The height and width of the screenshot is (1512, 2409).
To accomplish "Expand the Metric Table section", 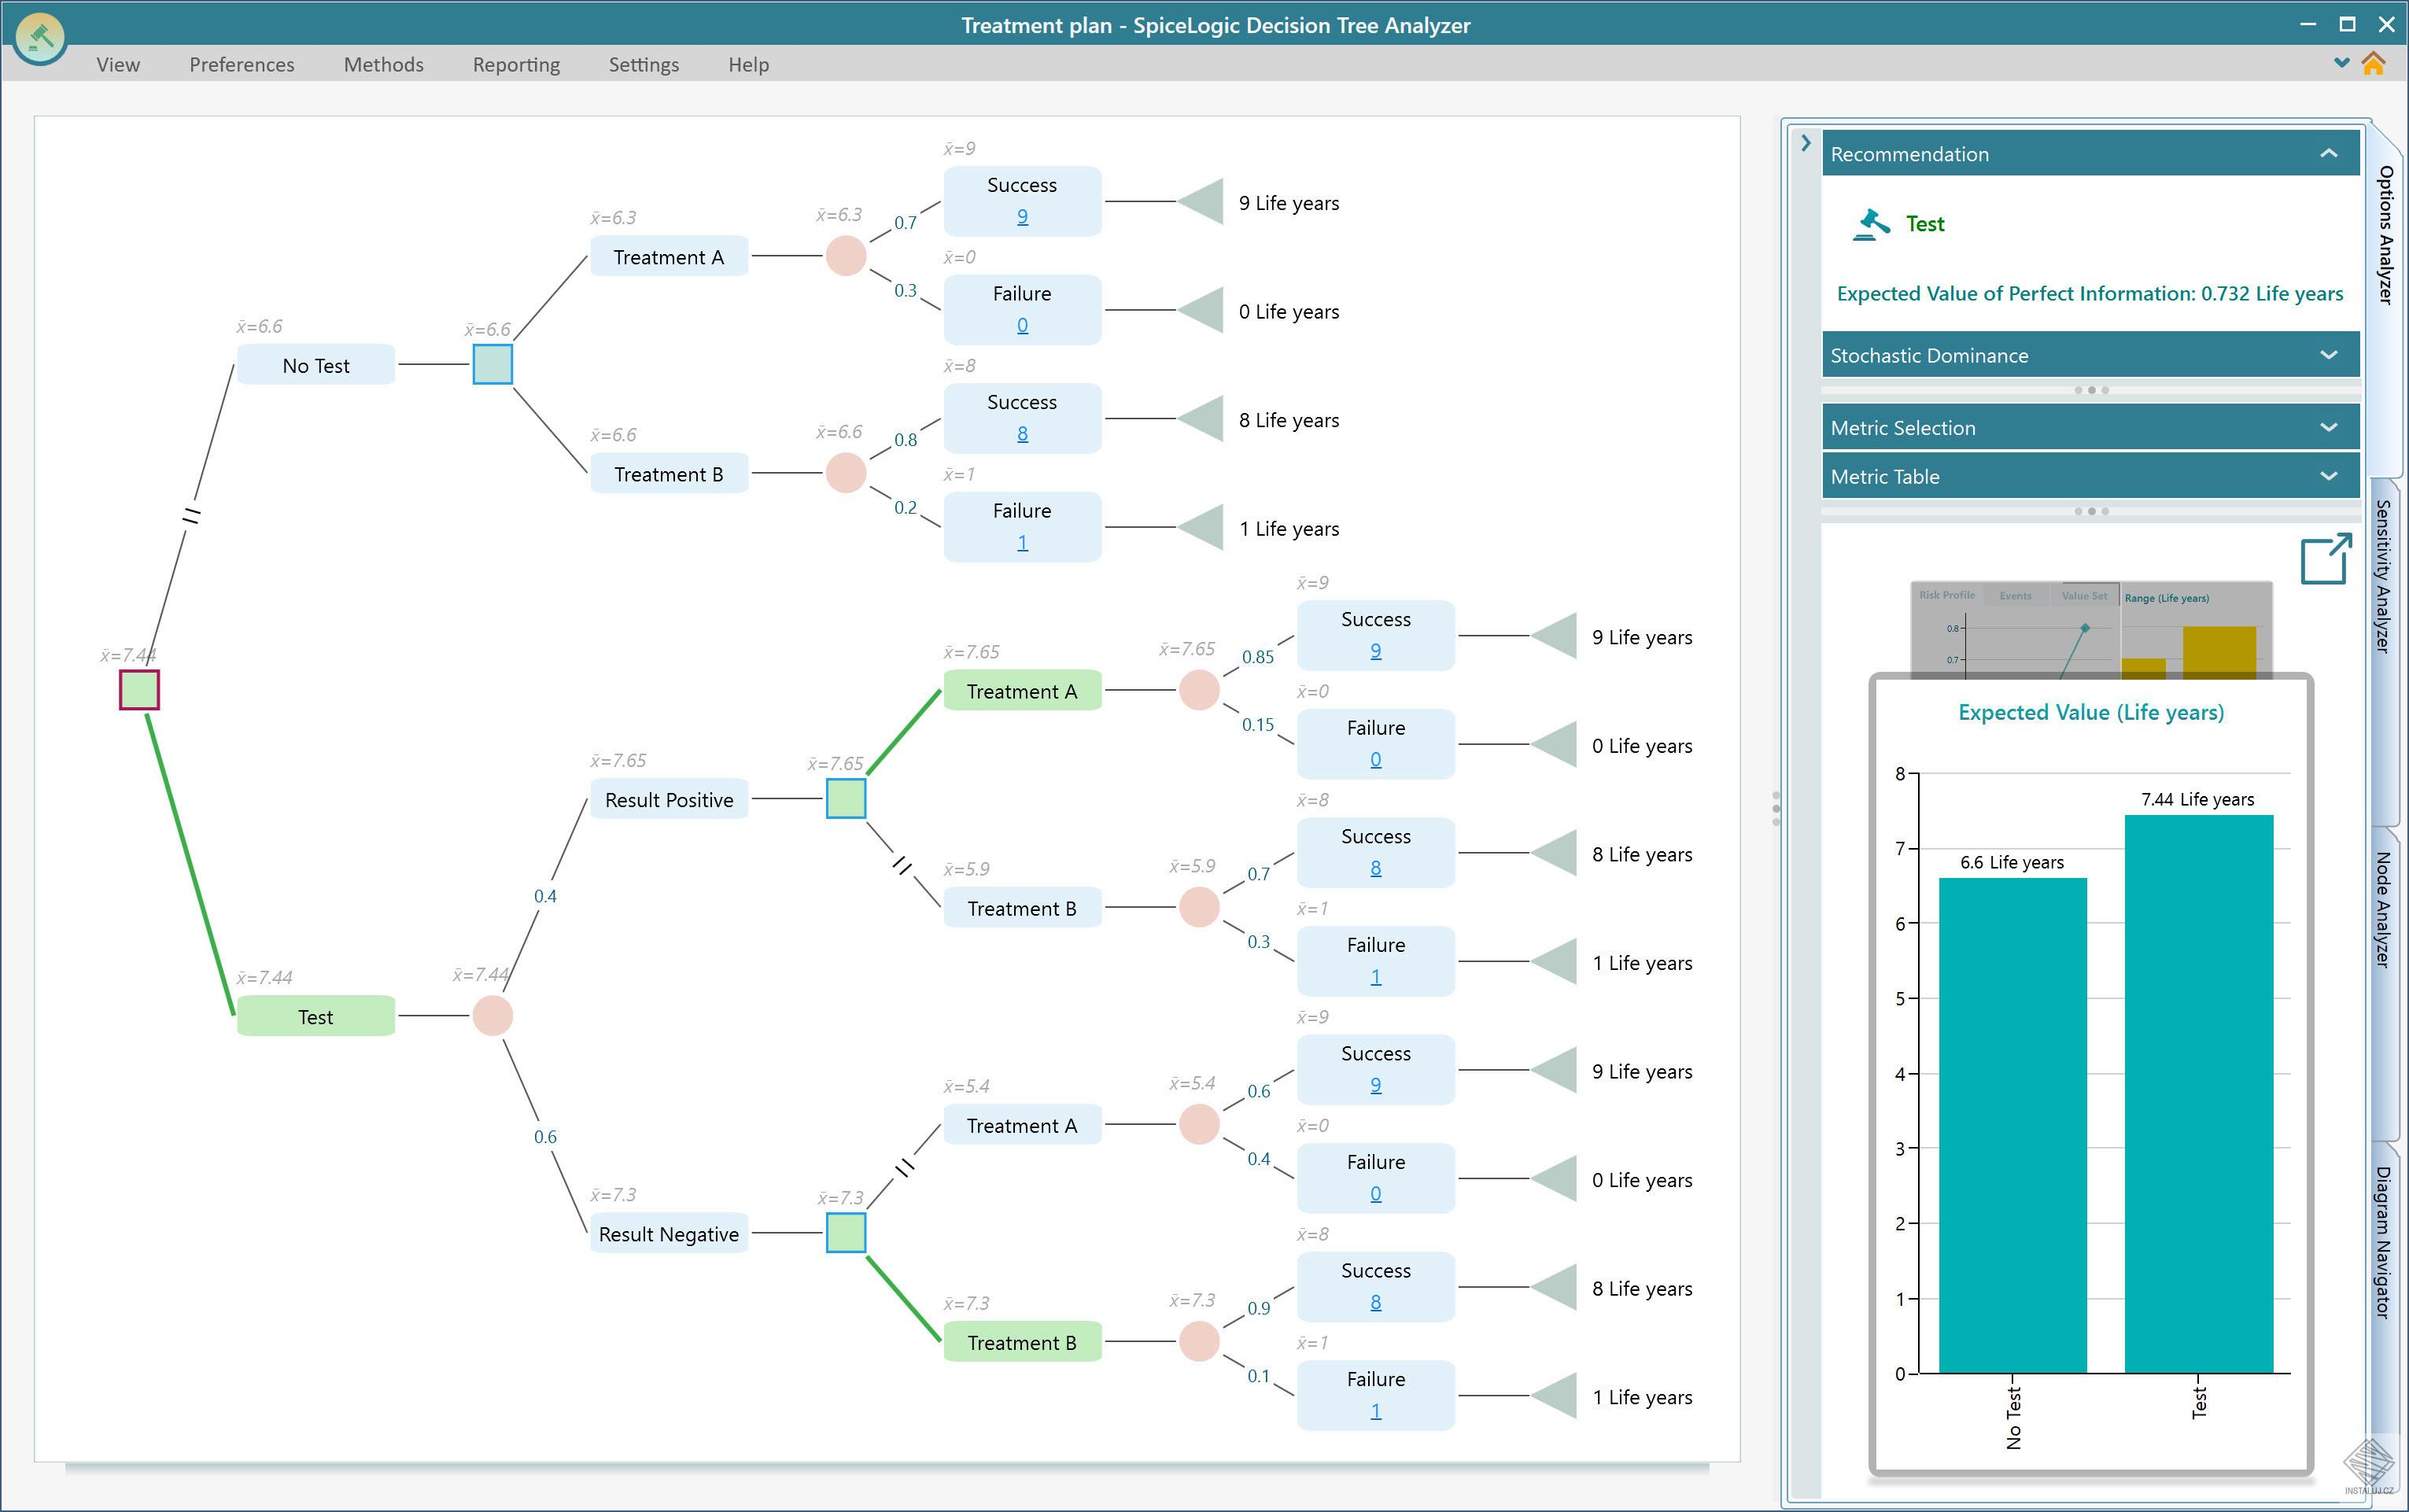I will click(x=2330, y=476).
